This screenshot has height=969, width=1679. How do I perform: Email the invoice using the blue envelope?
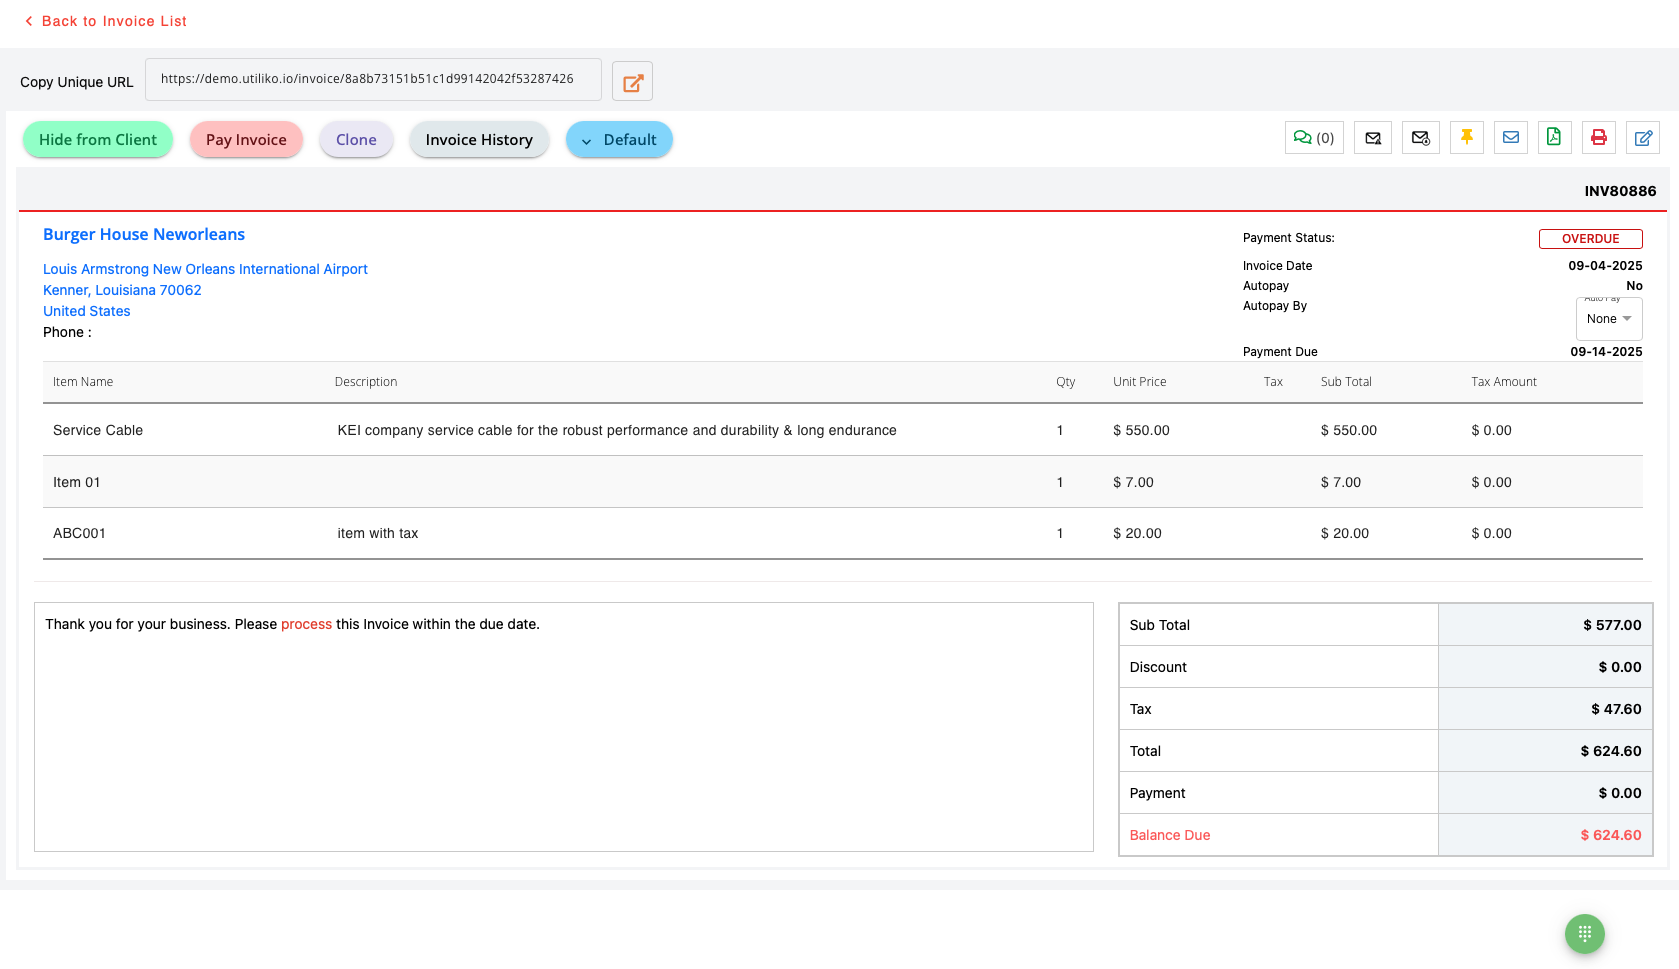(1510, 138)
